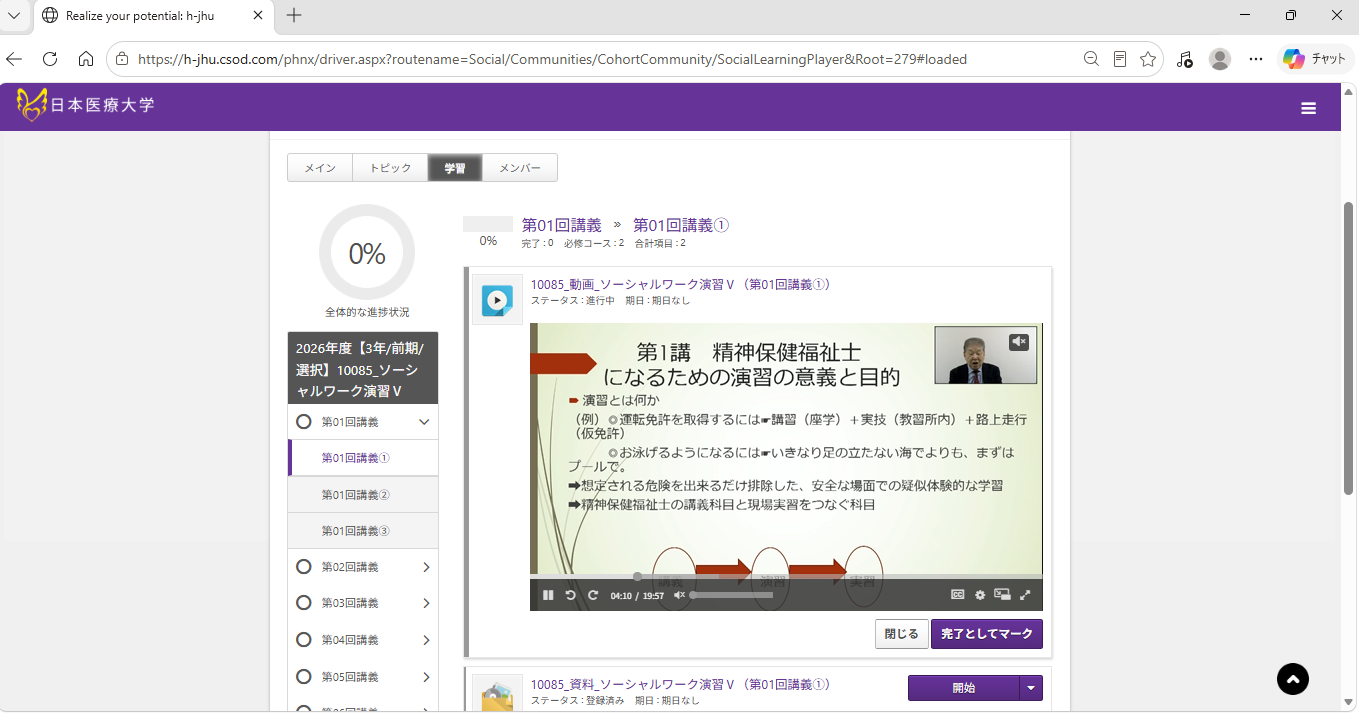Click the zoom-out magnifier in the address bar
1359x715 pixels.
[x=1092, y=59]
